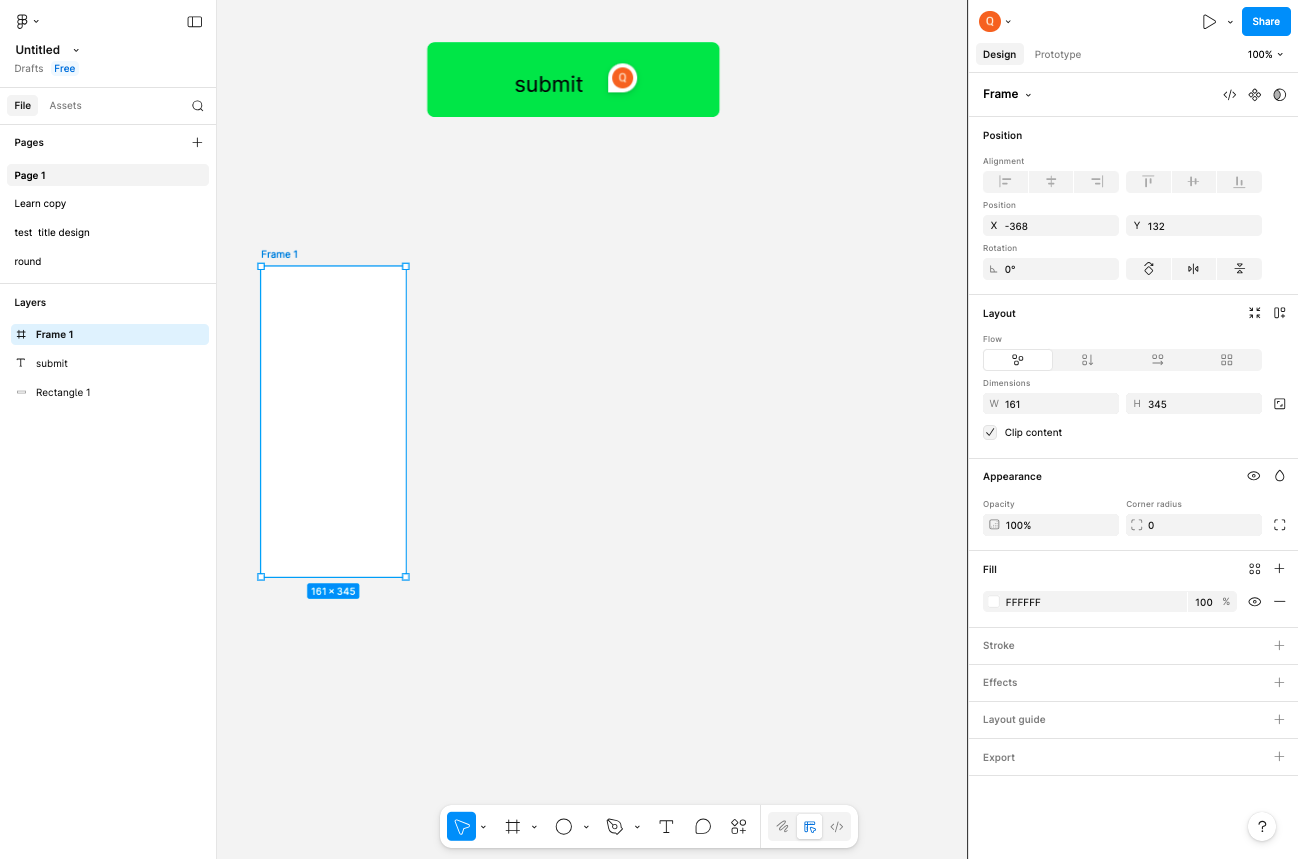The image size is (1298, 859).
Task: Select the Text tool in toolbar
Action: point(666,827)
